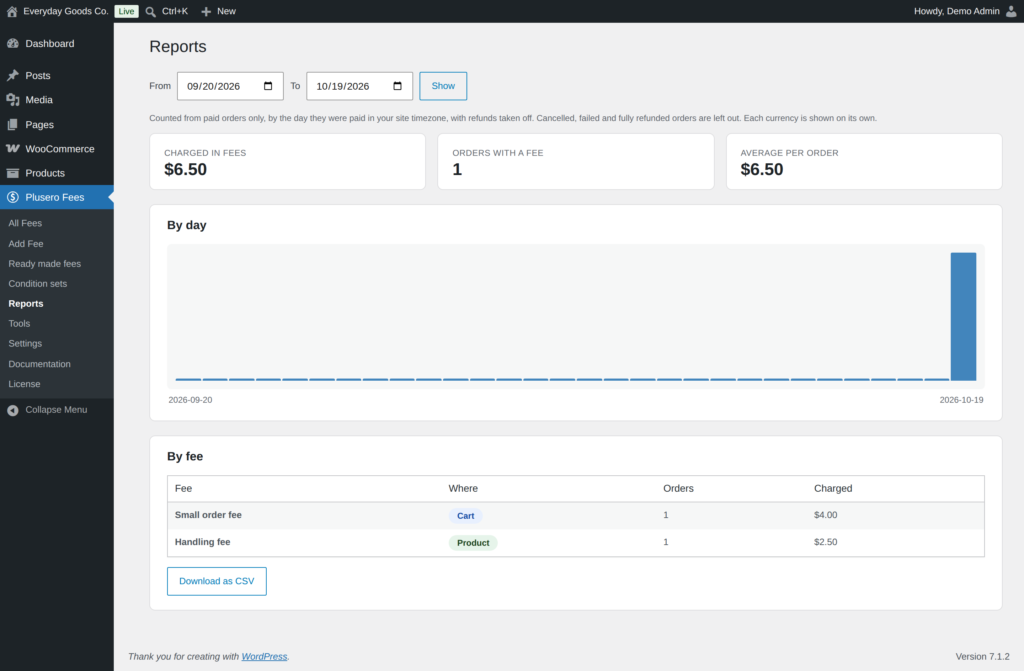Image resolution: width=1024 pixels, height=671 pixels.
Task: Click the By day heading
Action: (187, 225)
